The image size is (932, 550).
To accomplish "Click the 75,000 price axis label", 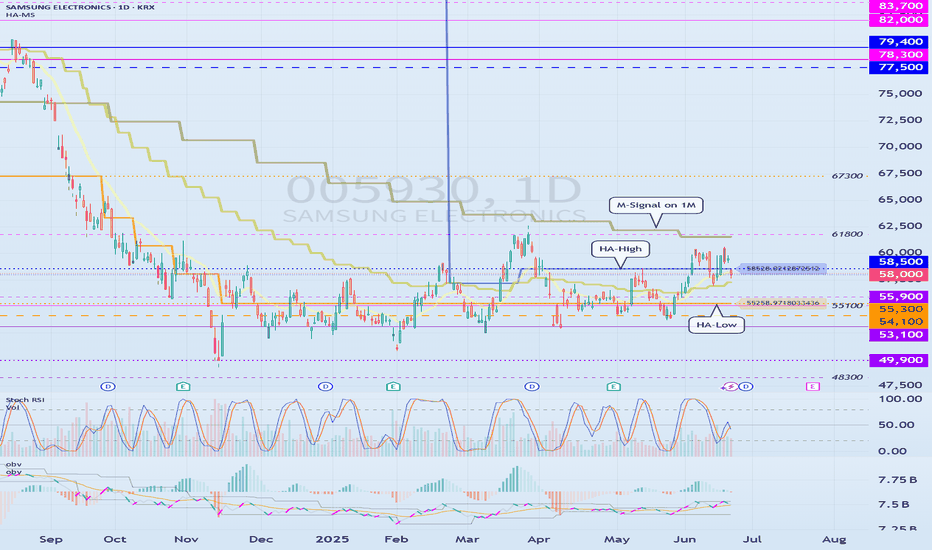I will [x=900, y=93].
